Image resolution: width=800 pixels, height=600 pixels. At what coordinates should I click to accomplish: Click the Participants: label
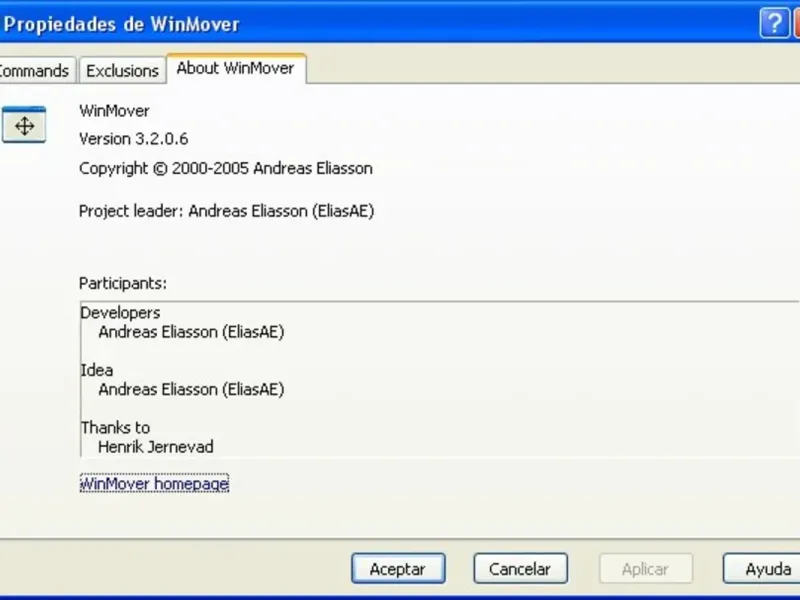(123, 283)
